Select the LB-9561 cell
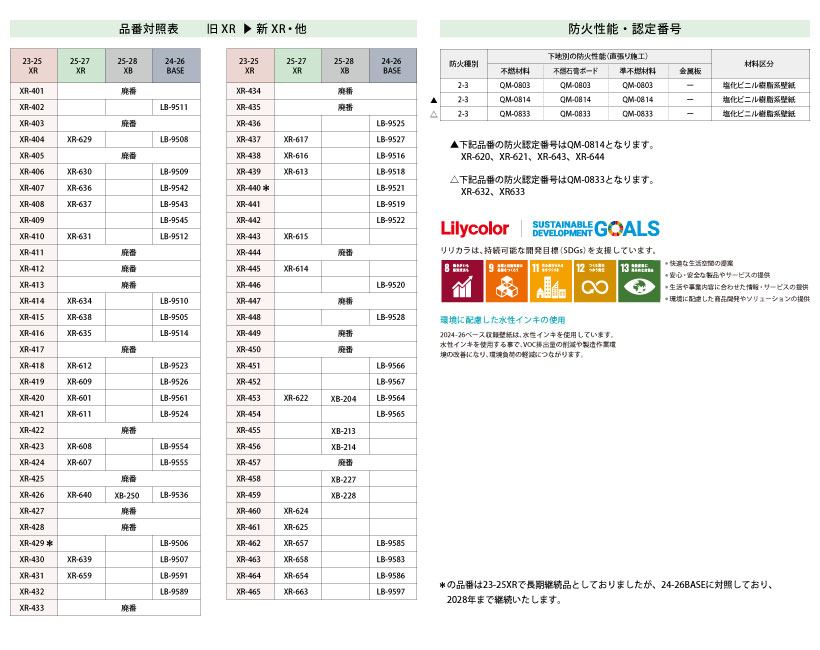This screenshot has width=820, height=650. (x=174, y=398)
